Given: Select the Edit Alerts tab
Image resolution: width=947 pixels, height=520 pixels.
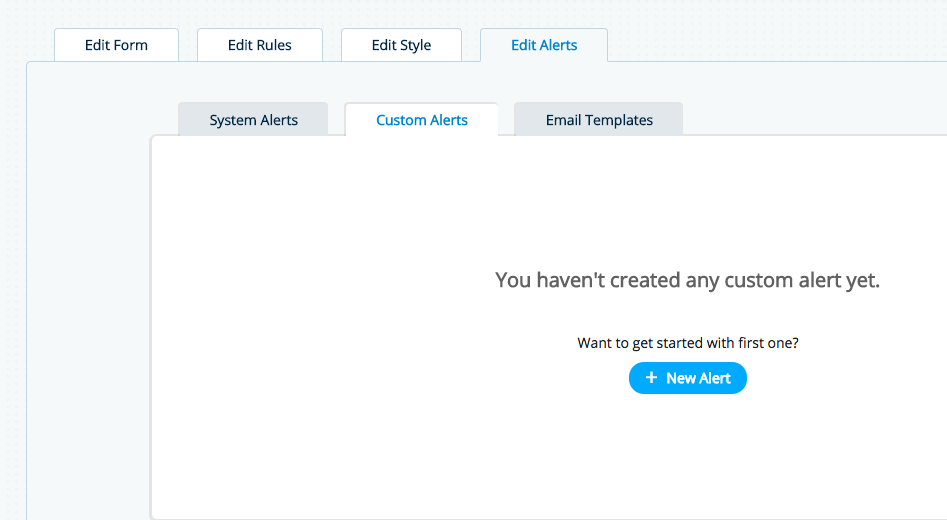Looking at the screenshot, I should pos(544,45).
